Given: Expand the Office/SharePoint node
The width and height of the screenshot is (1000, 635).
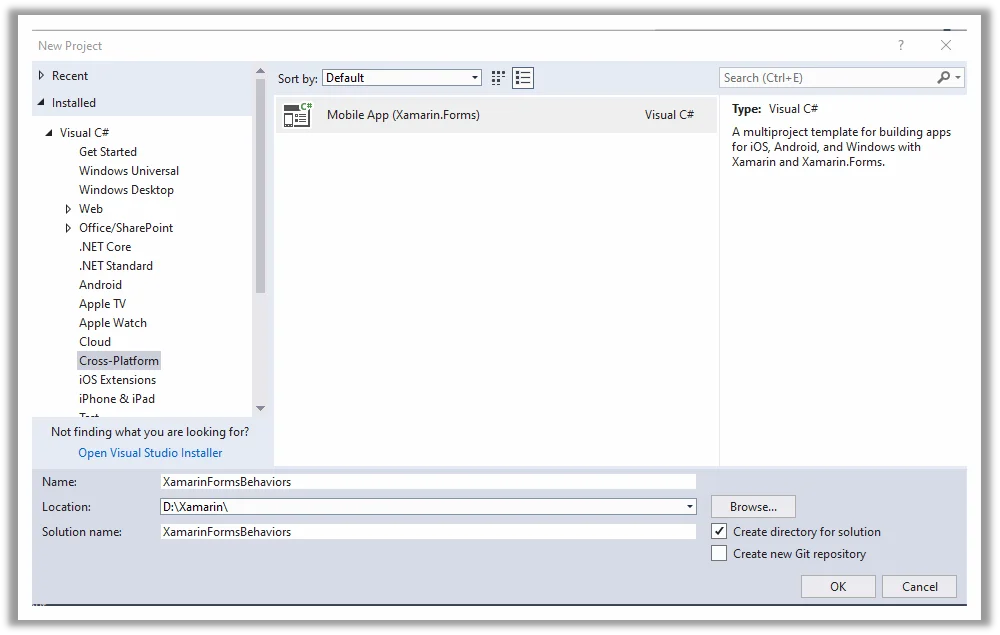Looking at the screenshot, I should click(68, 228).
